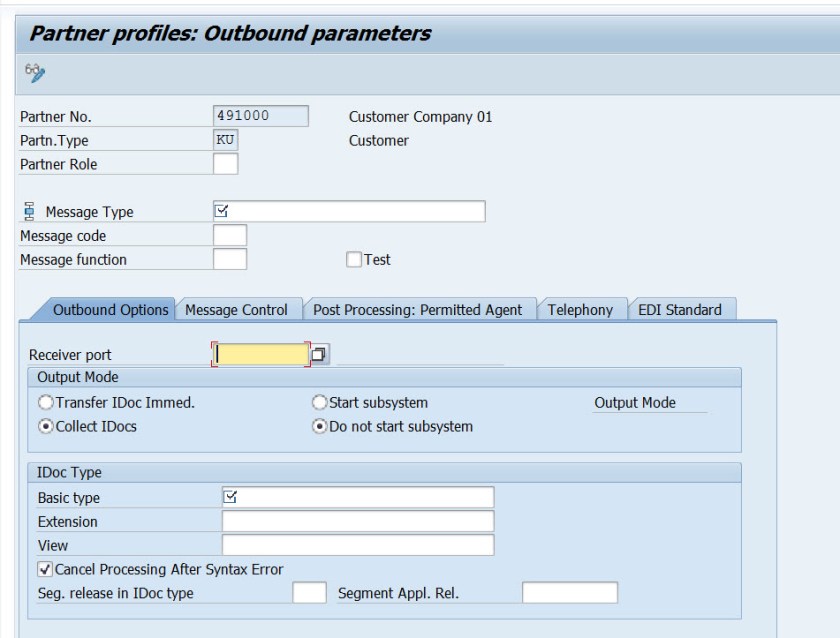Image resolution: width=840 pixels, height=638 pixels.
Task: Focus the Extension text field
Action: (x=358, y=522)
